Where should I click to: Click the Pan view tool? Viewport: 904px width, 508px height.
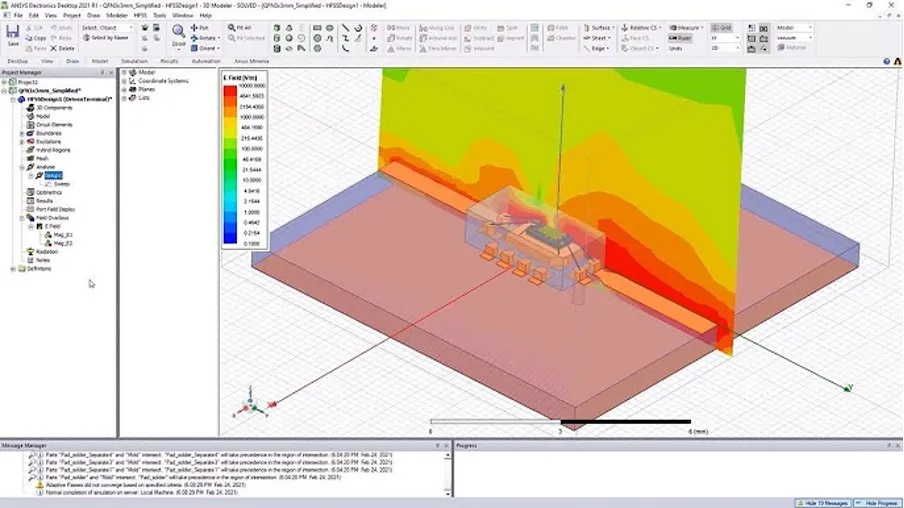(202, 28)
